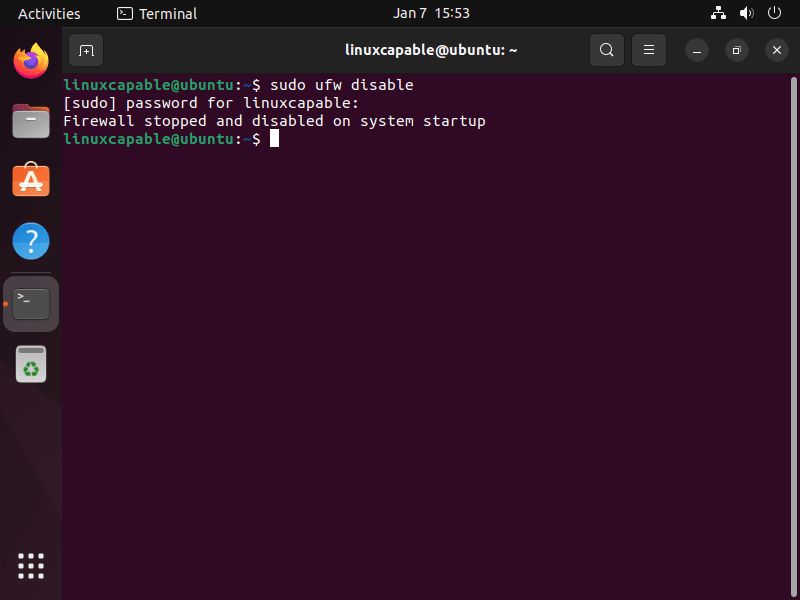Open the Help application icon
The width and height of the screenshot is (800, 600).
(31, 241)
